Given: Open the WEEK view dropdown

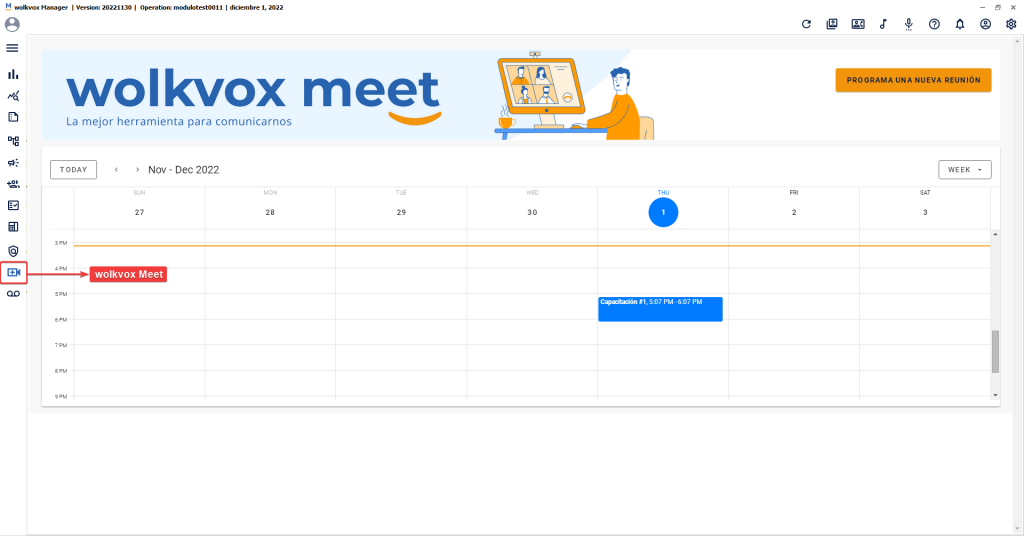Looking at the screenshot, I should pyautogui.click(x=965, y=170).
